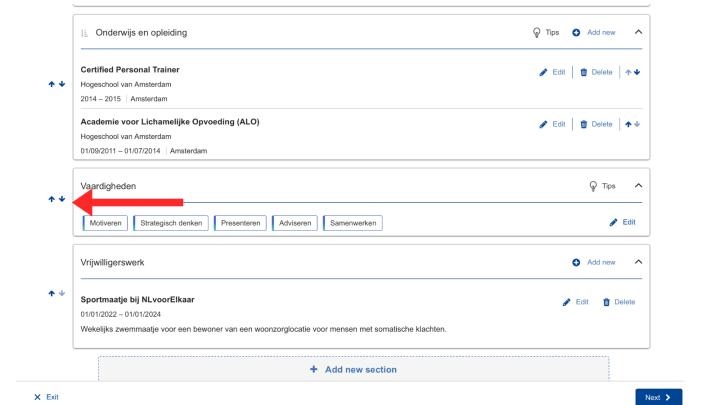Move the Vaardigheden section down
Image resolution: width=720 pixels, height=405 pixels.
click(63, 199)
